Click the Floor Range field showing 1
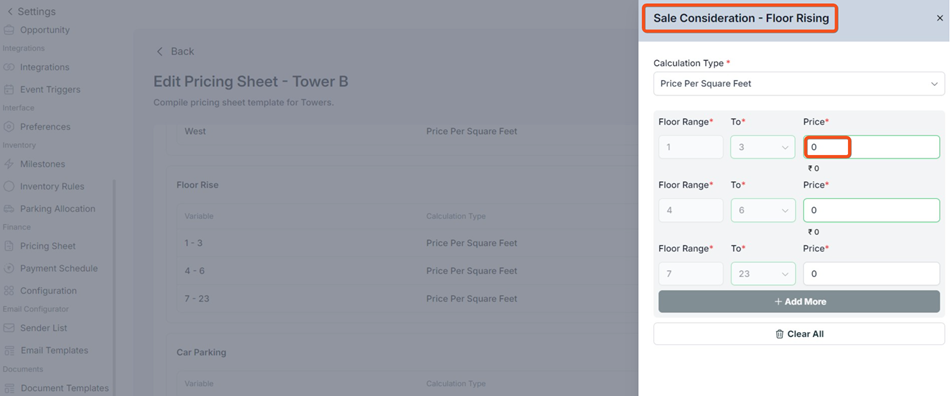 691,147
